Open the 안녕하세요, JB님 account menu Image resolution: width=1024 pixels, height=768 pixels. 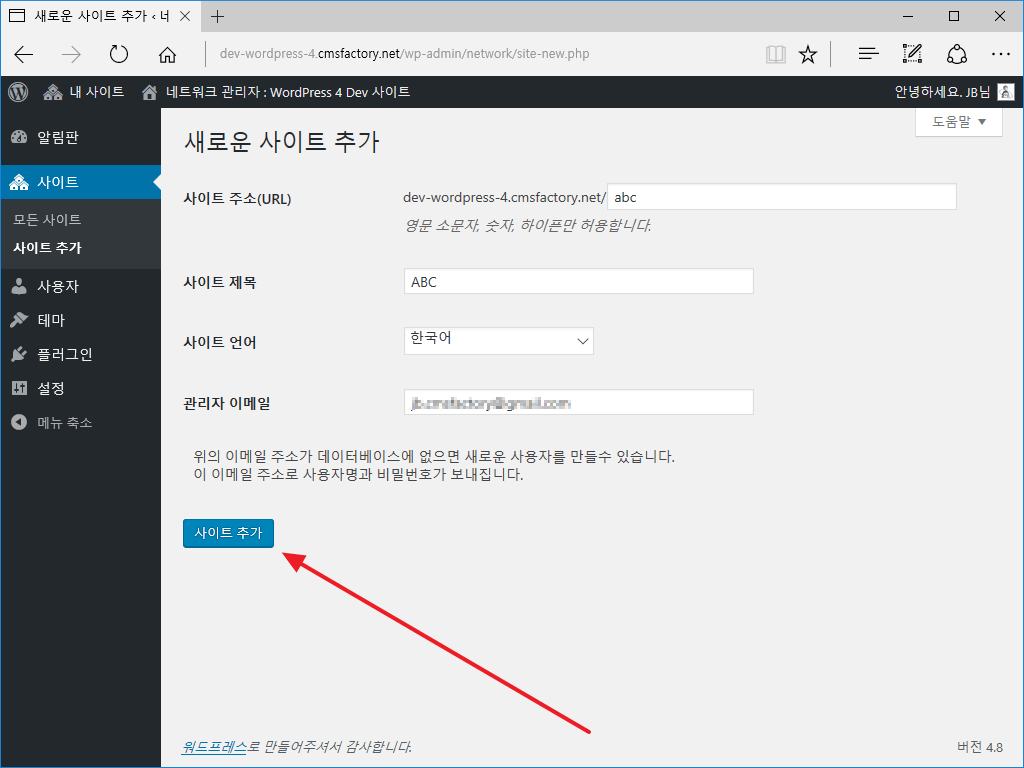[954, 92]
